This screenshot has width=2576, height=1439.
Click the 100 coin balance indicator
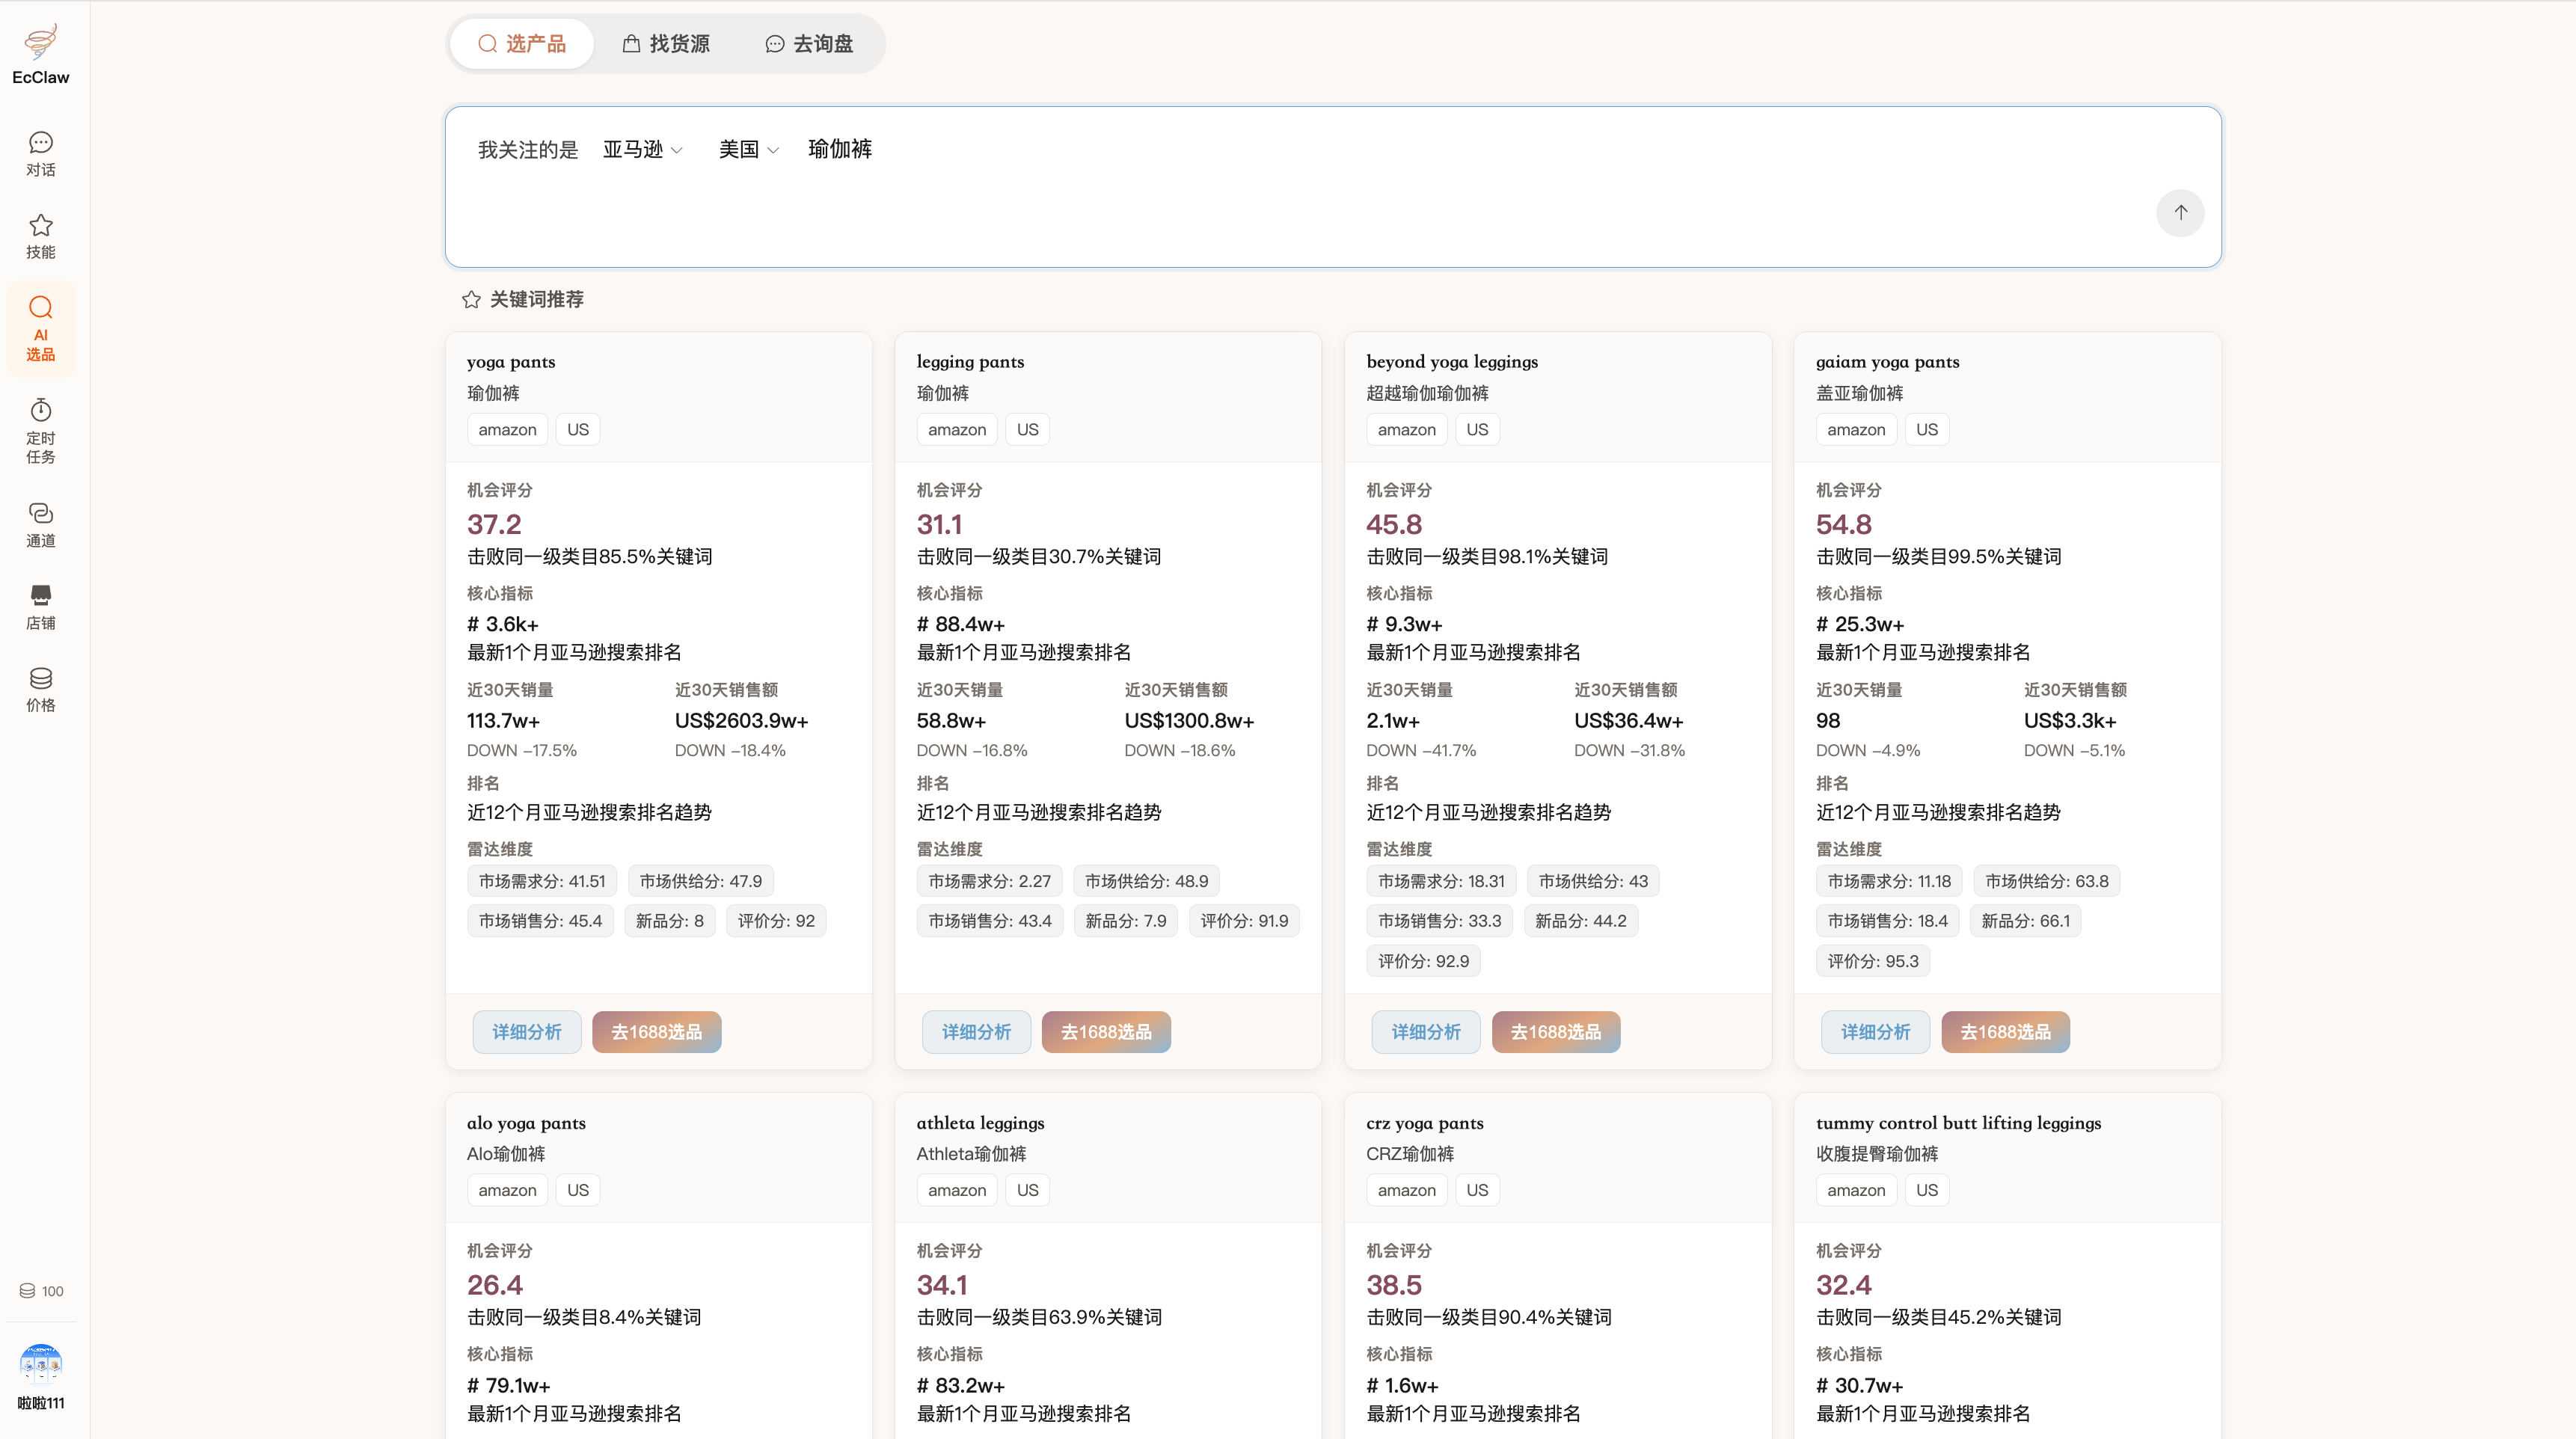pyautogui.click(x=40, y=1291)
